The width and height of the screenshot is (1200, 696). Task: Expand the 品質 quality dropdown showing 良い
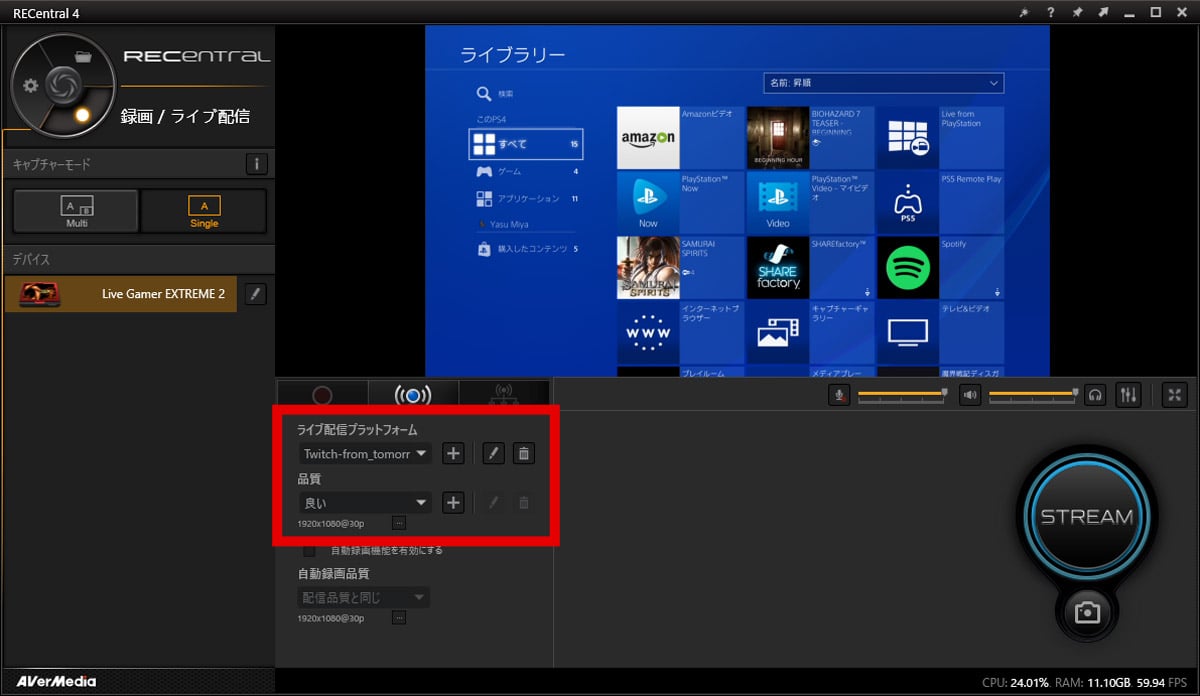pos(365,502)
